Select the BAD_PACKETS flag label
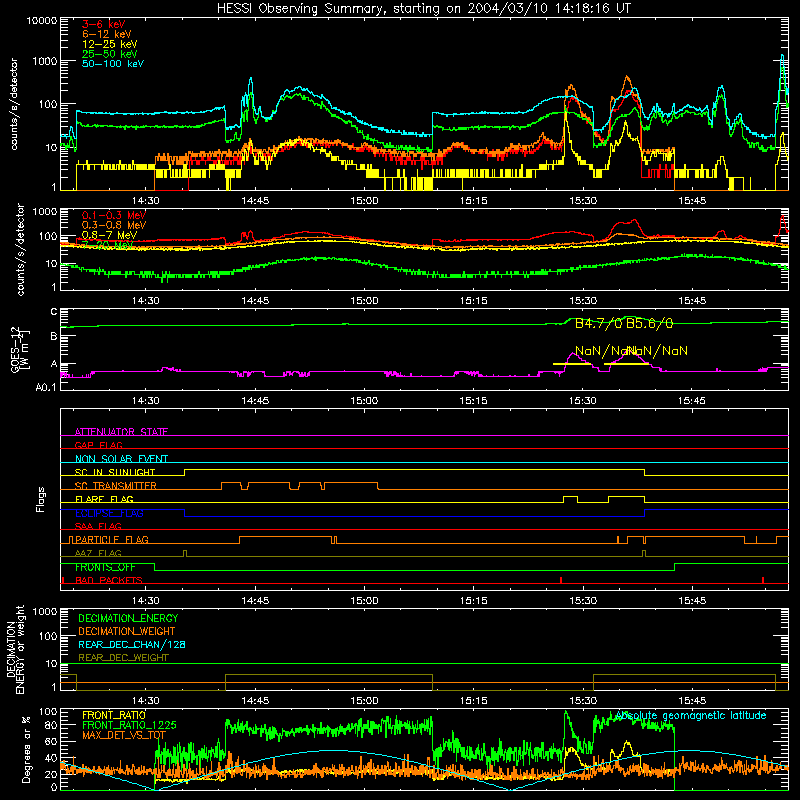Image resolution: width=800 pixels, height=800 pixels. click(109, 580)
